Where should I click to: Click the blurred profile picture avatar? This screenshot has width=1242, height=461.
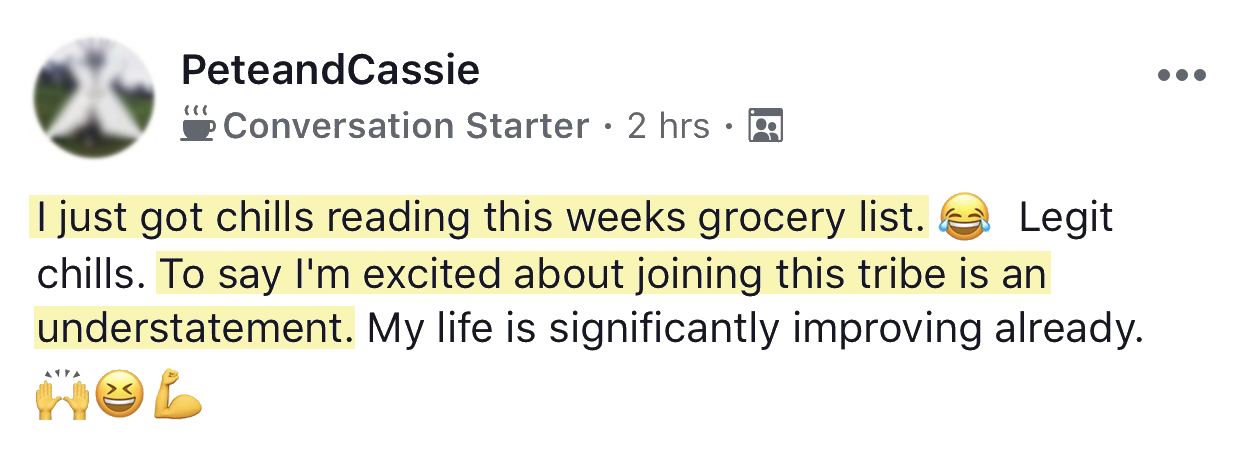(x=95, y=98)
